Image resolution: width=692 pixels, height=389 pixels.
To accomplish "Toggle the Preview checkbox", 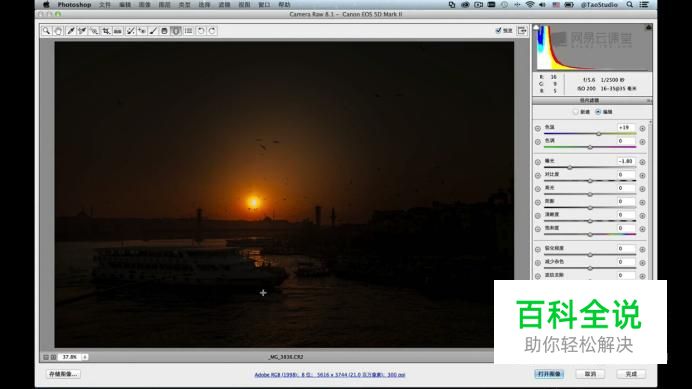I will pyautogui.click(x=498, y=30).
